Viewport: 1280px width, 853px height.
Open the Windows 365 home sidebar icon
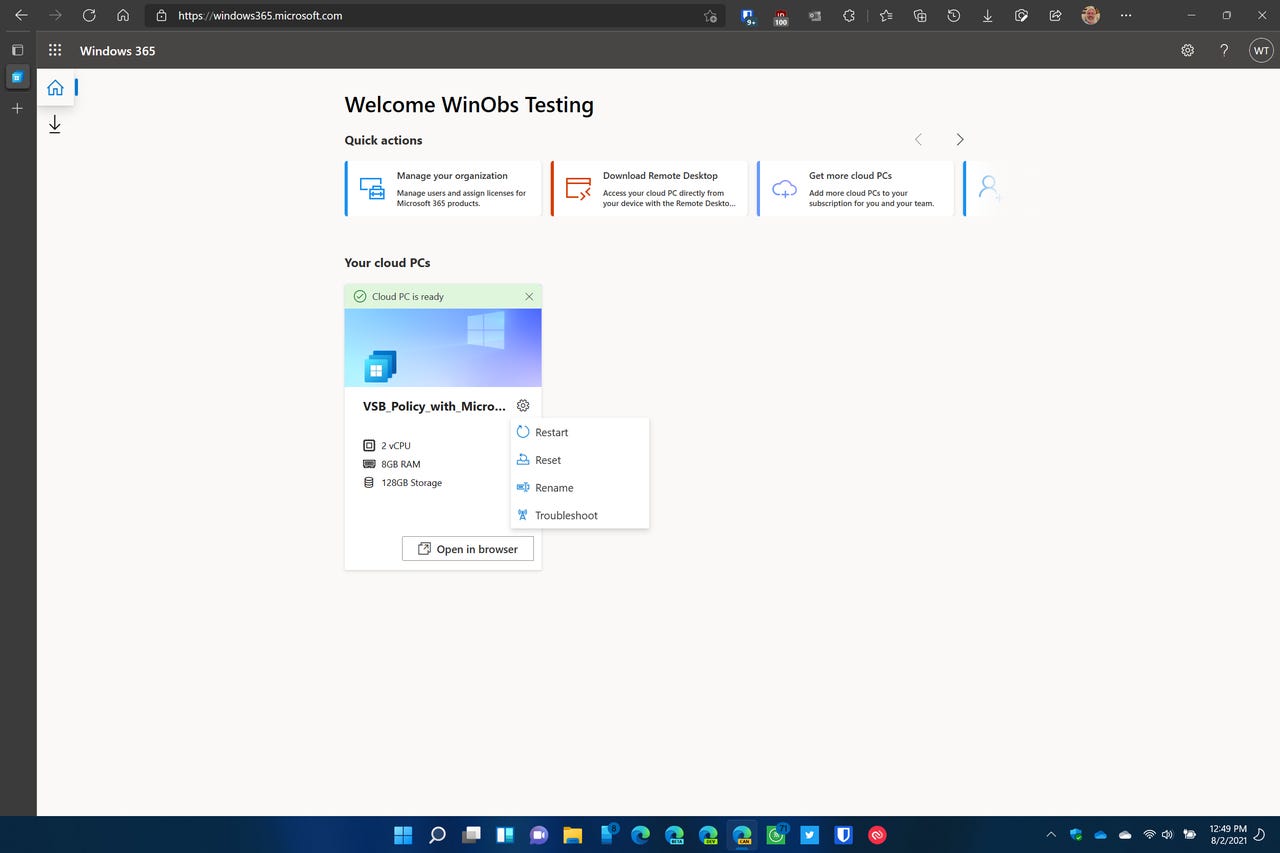click(x=55, y=88)
